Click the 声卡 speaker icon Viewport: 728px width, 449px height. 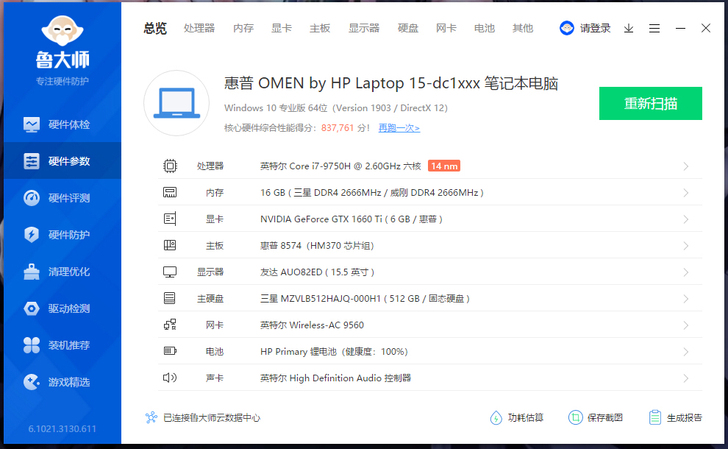click(x=170, y=377)
